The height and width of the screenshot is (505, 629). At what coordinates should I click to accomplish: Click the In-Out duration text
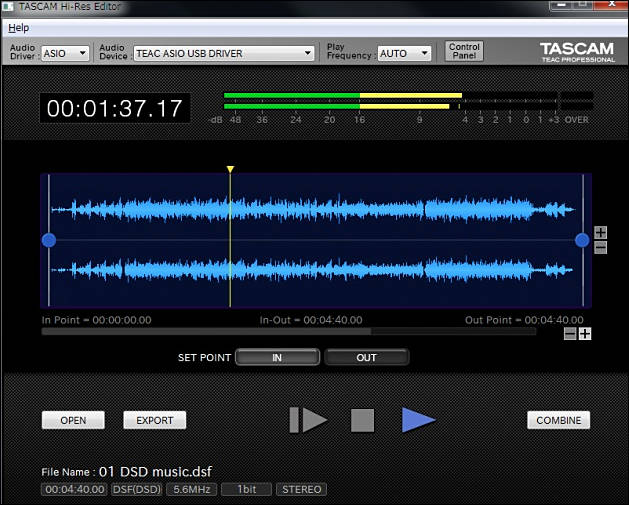click(x=311, y=320)
